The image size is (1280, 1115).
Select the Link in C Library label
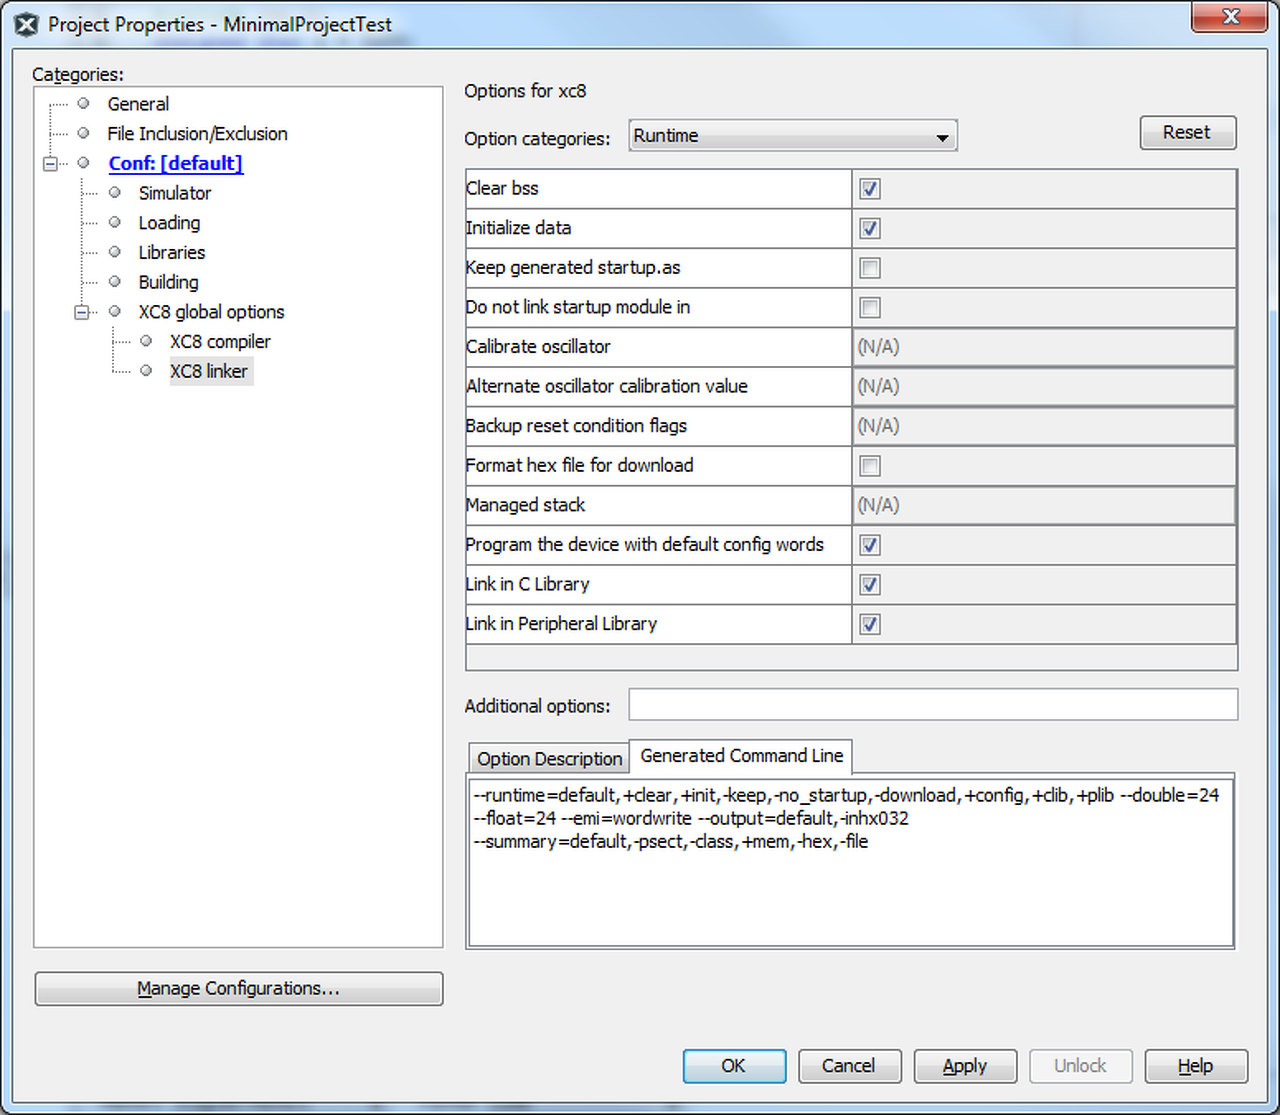point(527,584)
